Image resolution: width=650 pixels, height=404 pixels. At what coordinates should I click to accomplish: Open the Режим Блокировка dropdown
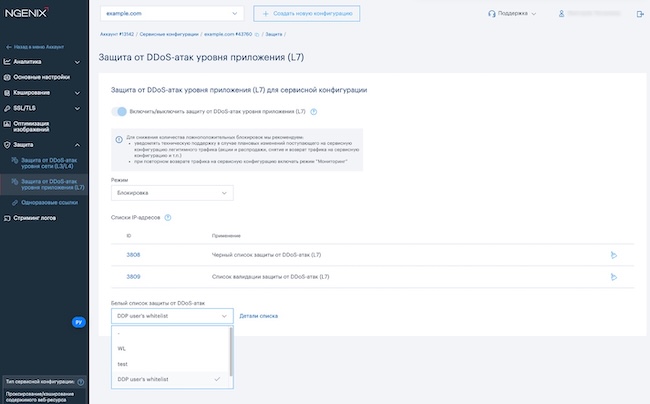click(172, 192)
